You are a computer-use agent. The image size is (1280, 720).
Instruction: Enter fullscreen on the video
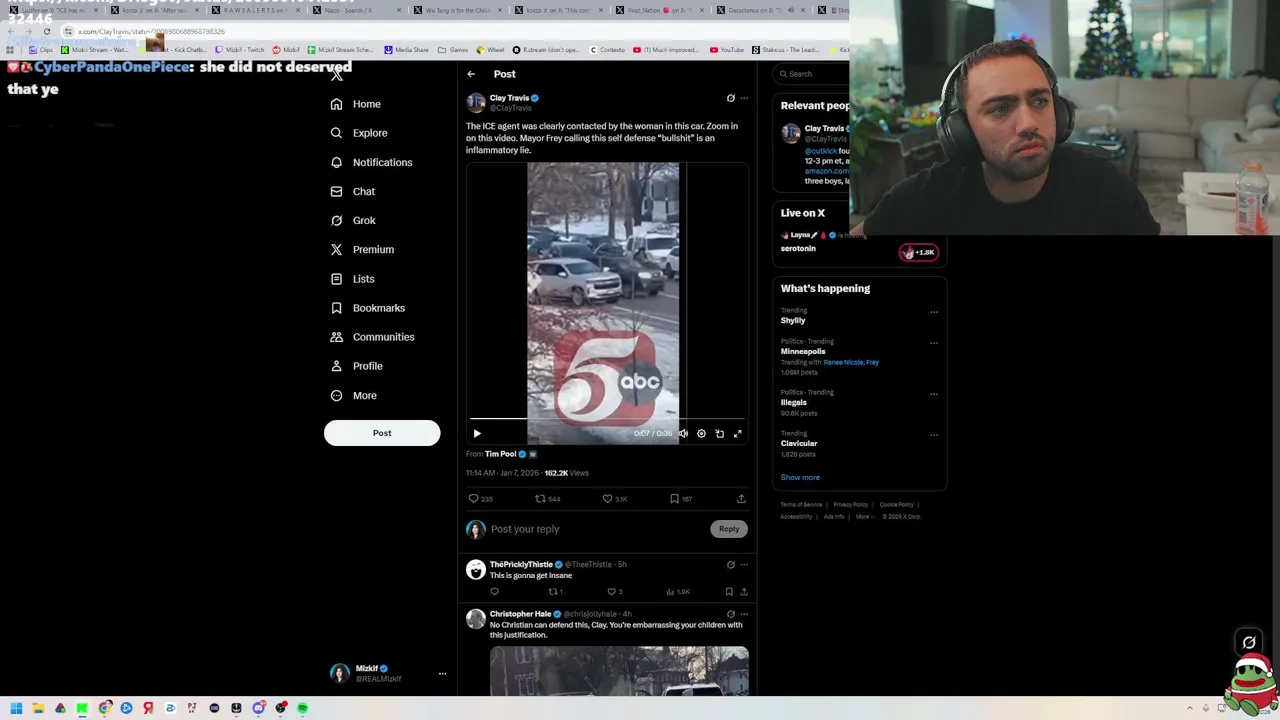click(737, 434)
